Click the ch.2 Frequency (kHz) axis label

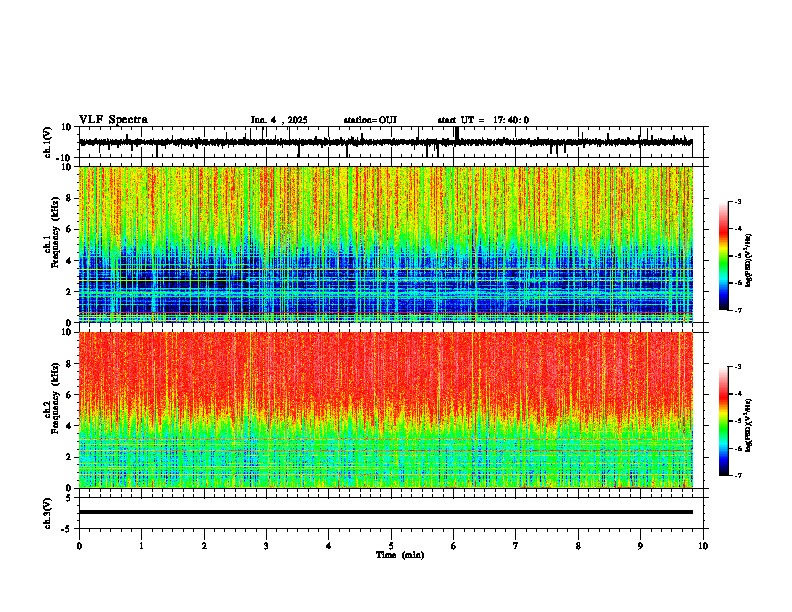pyautogui.click(x=52, y=398)
